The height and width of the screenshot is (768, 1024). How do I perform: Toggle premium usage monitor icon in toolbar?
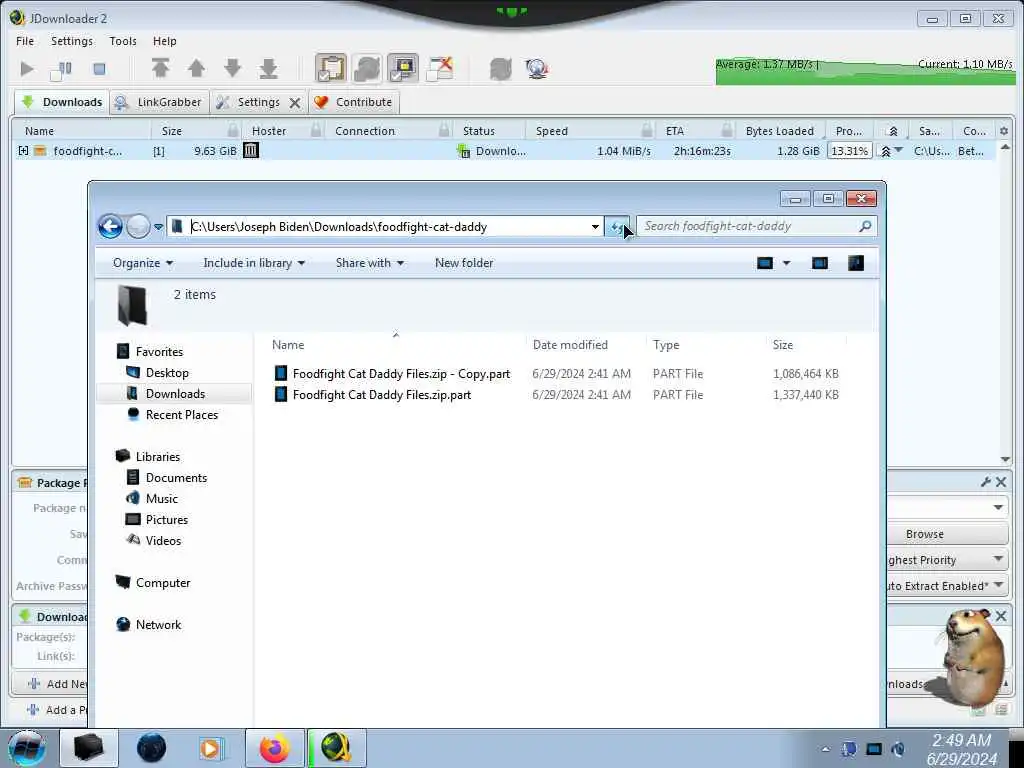coord(403,68)
